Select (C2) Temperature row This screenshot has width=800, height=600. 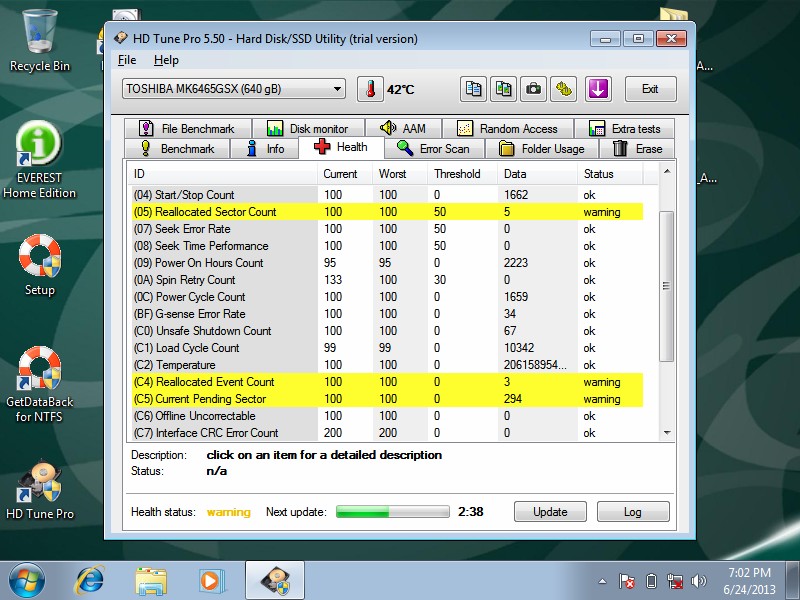pyautogui.click(x=388, y=365)
